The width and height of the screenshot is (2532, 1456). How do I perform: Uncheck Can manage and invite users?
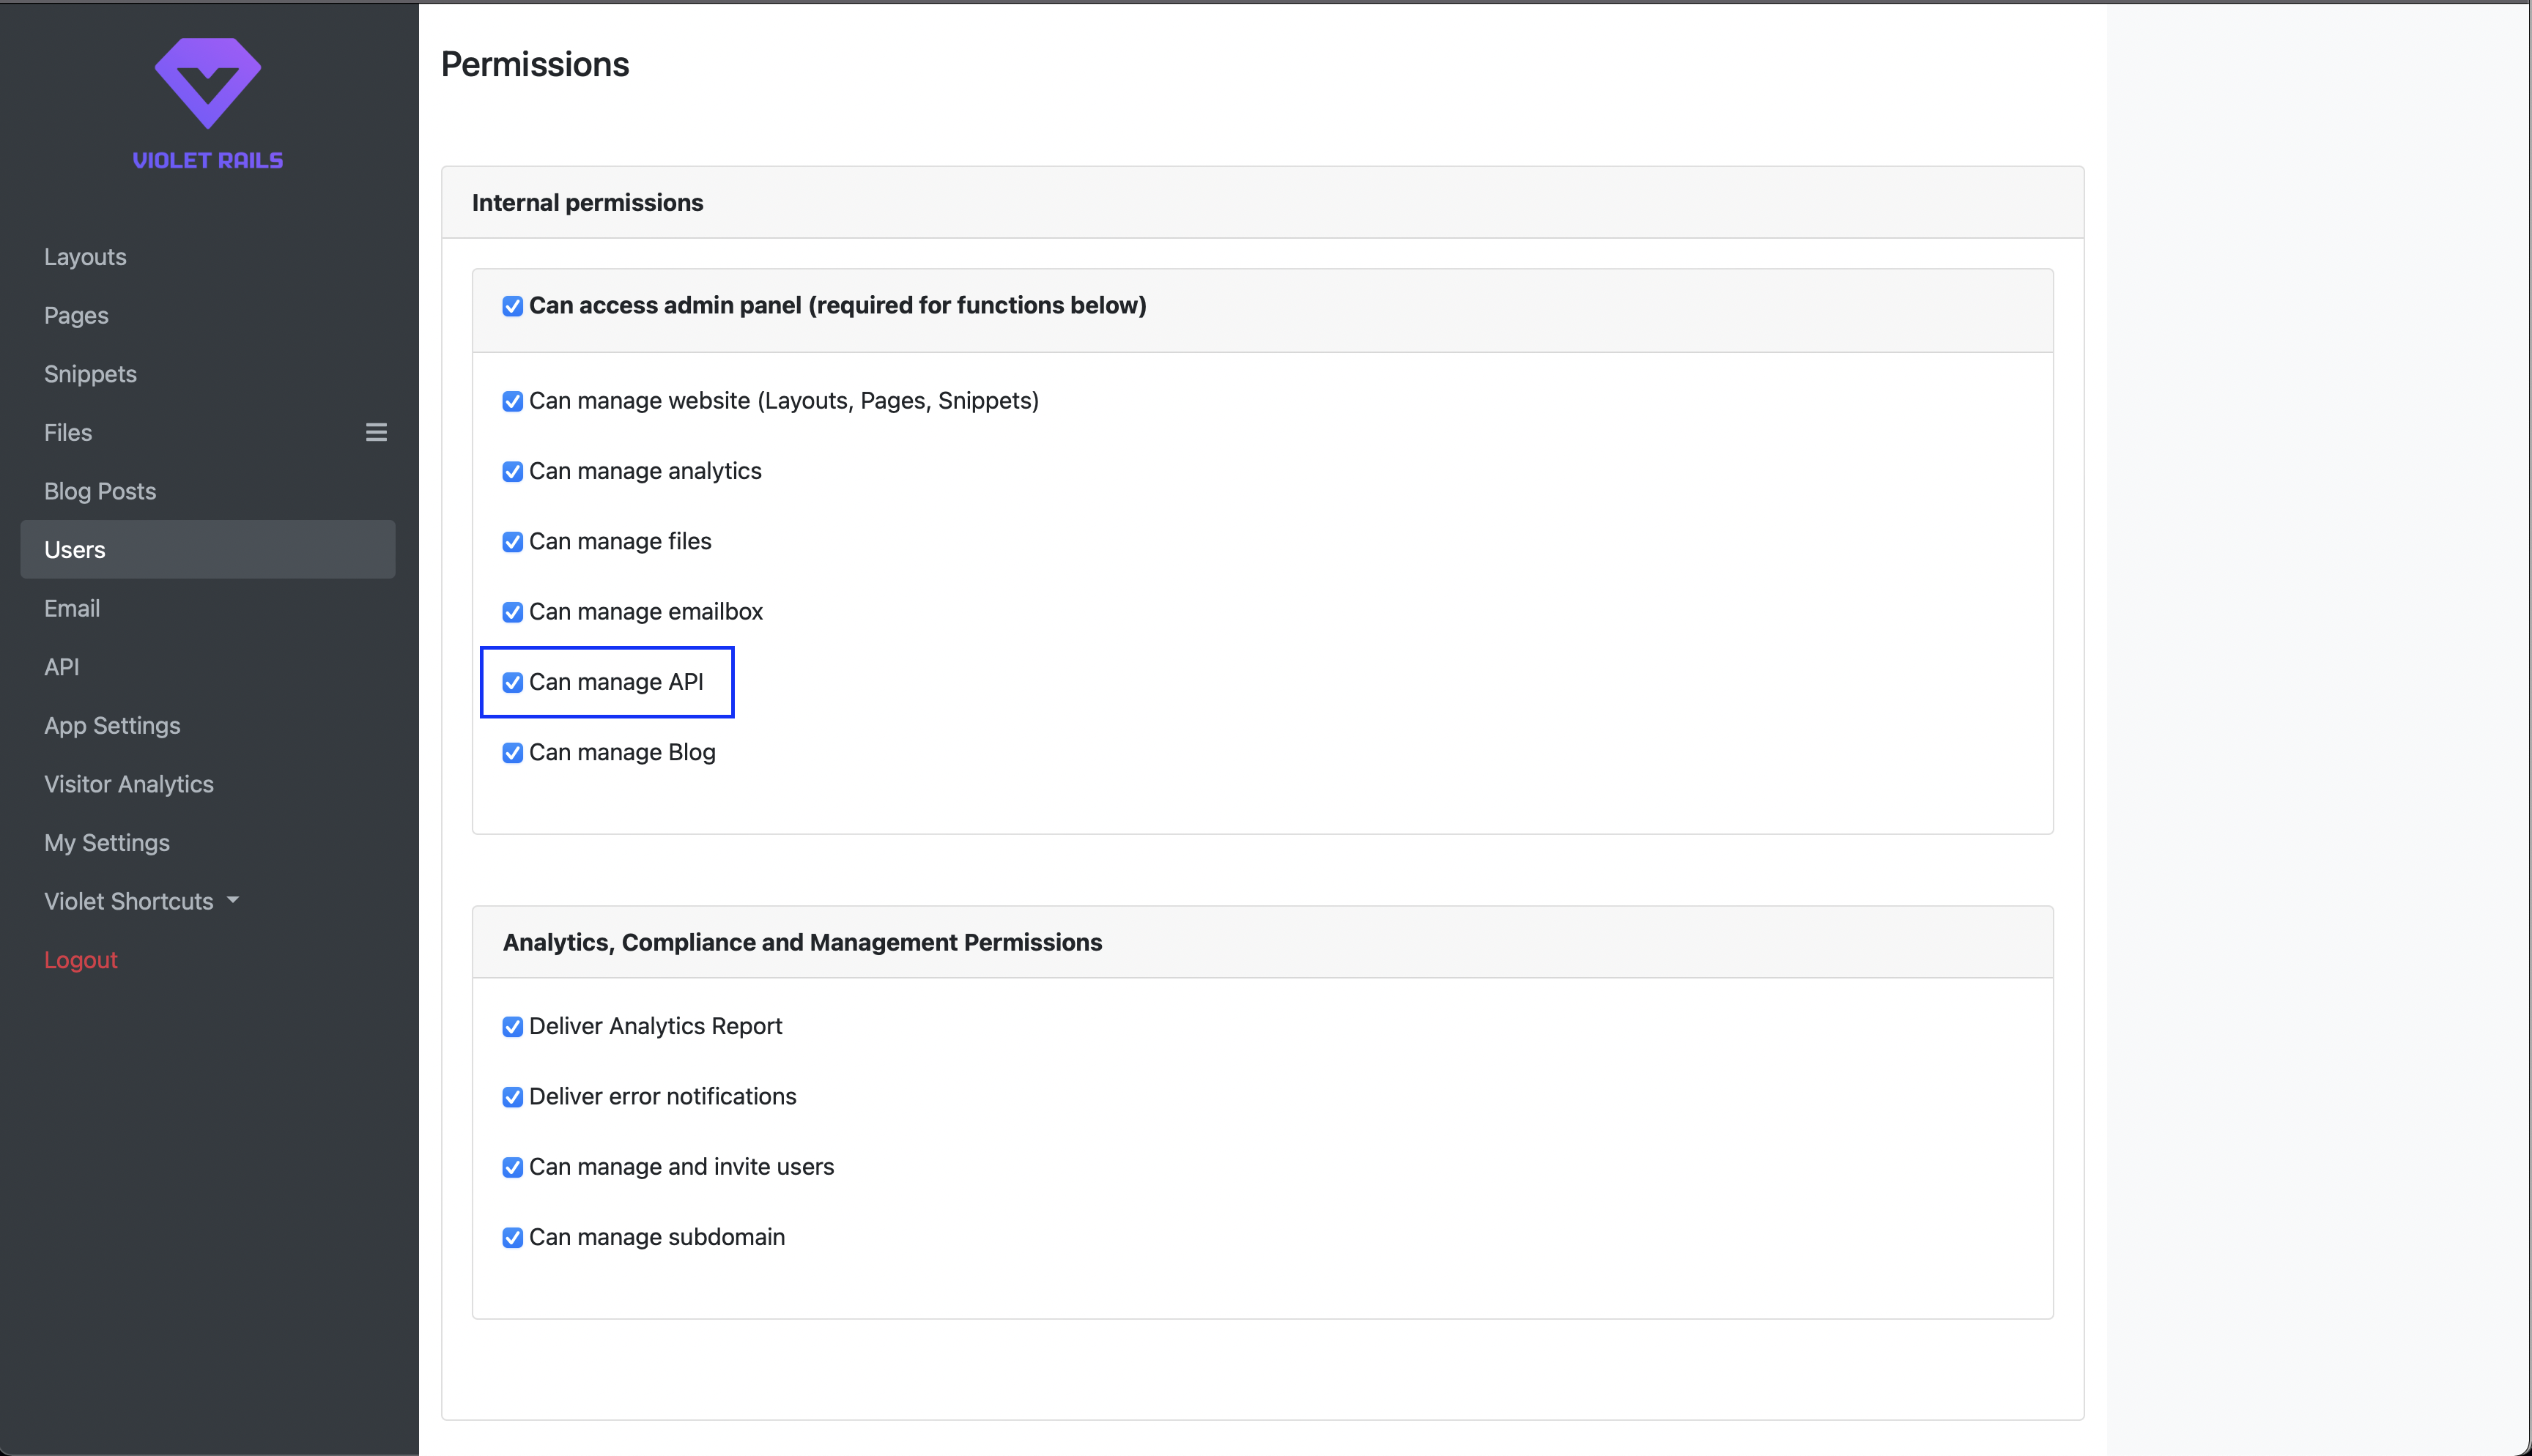pyautogui.click(x=512, y=1167)
